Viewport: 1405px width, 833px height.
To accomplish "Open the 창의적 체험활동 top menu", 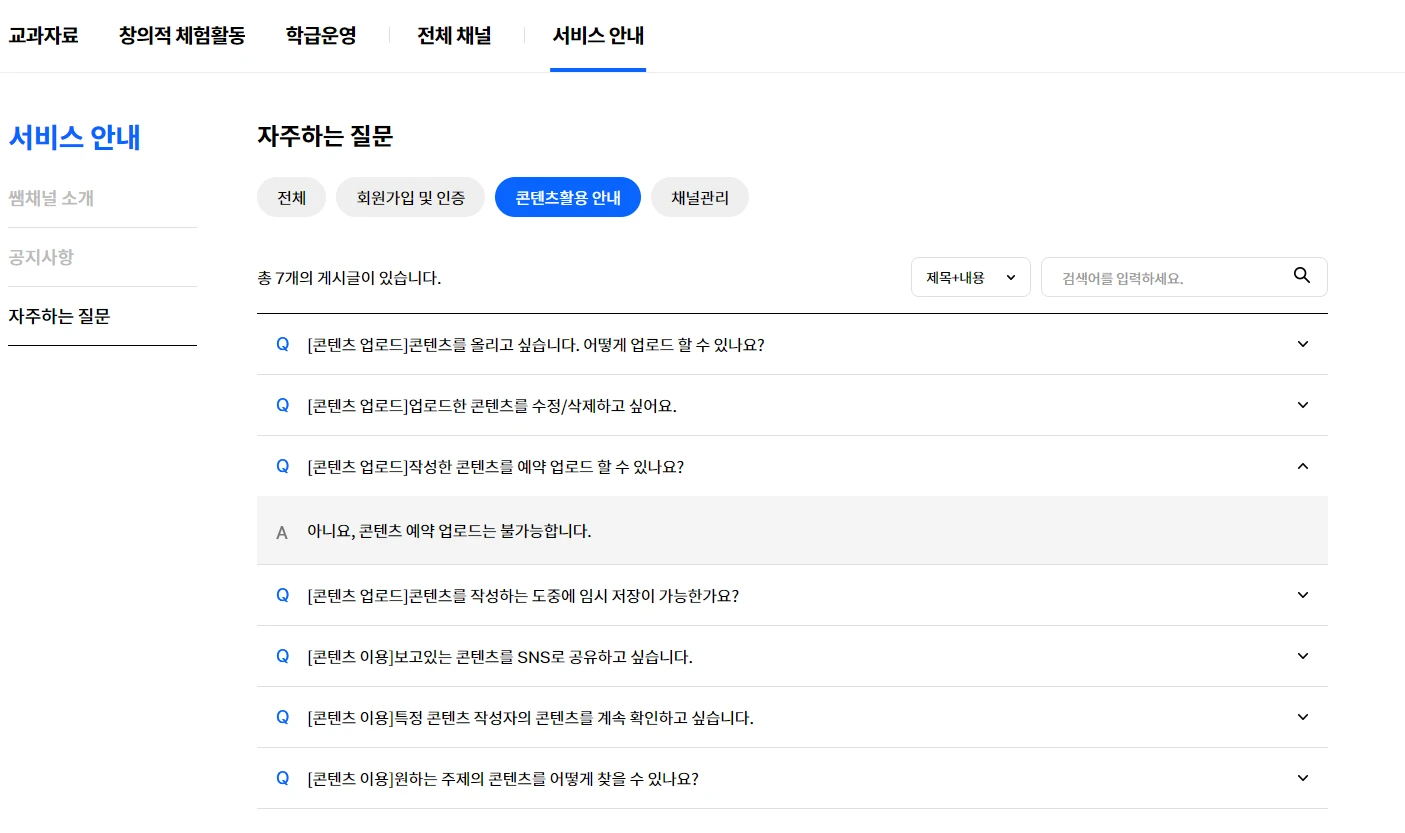I will tap(182, 36).
